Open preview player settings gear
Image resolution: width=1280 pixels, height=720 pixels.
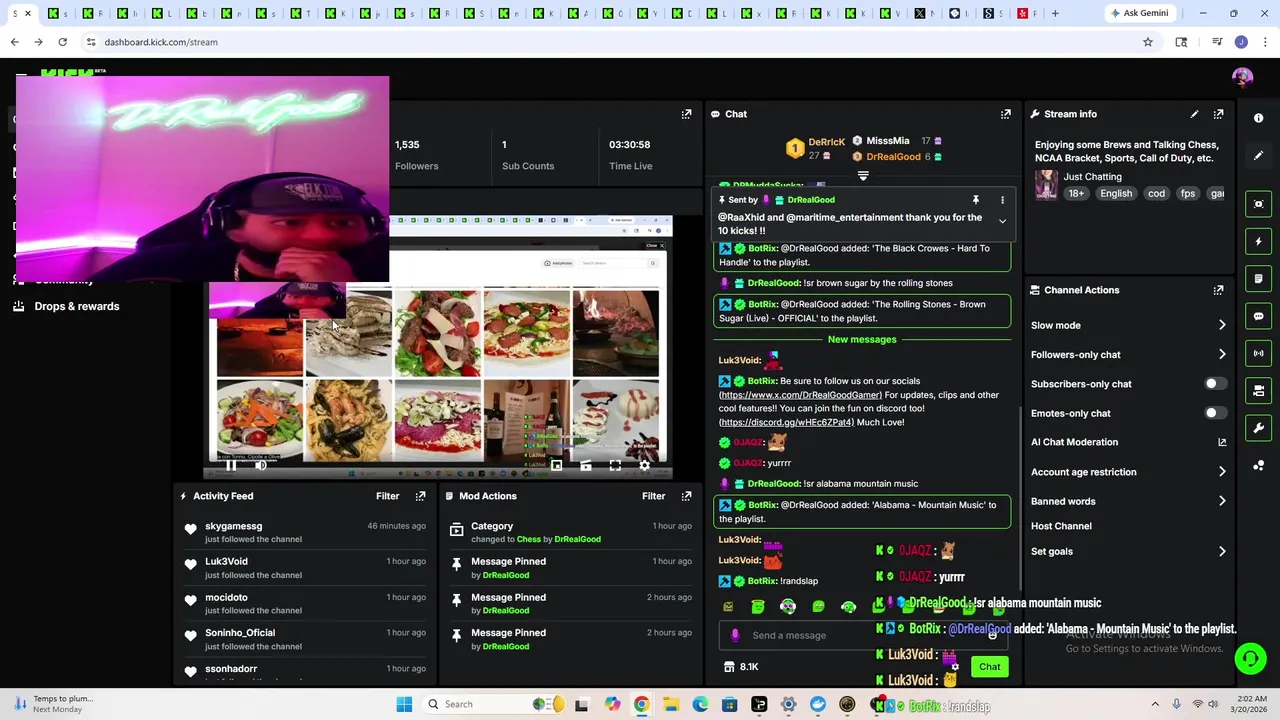(645, 465)
